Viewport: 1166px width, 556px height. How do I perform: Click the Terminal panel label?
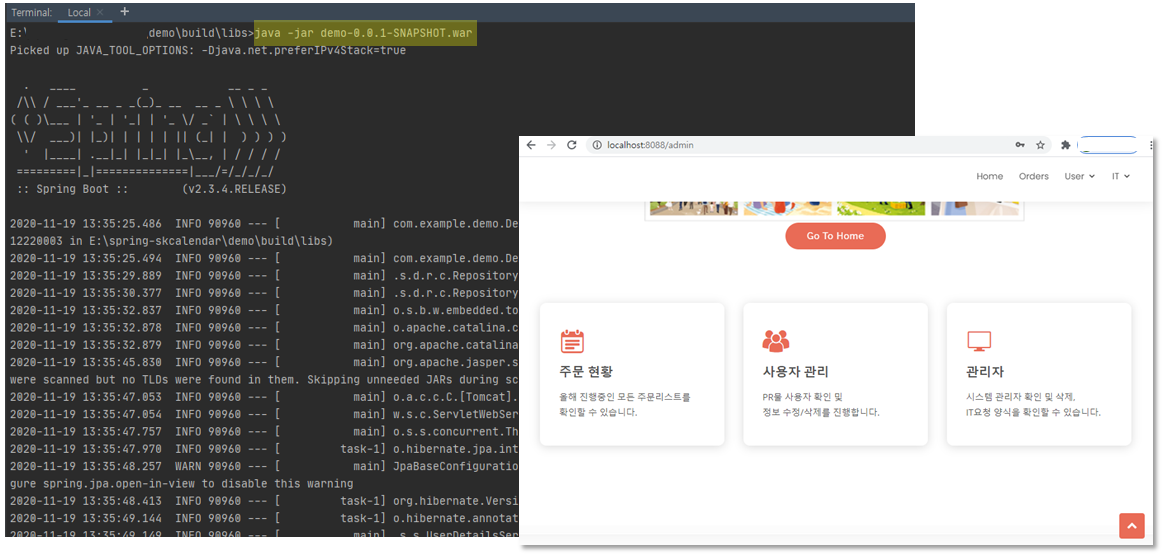coord(31,13)
